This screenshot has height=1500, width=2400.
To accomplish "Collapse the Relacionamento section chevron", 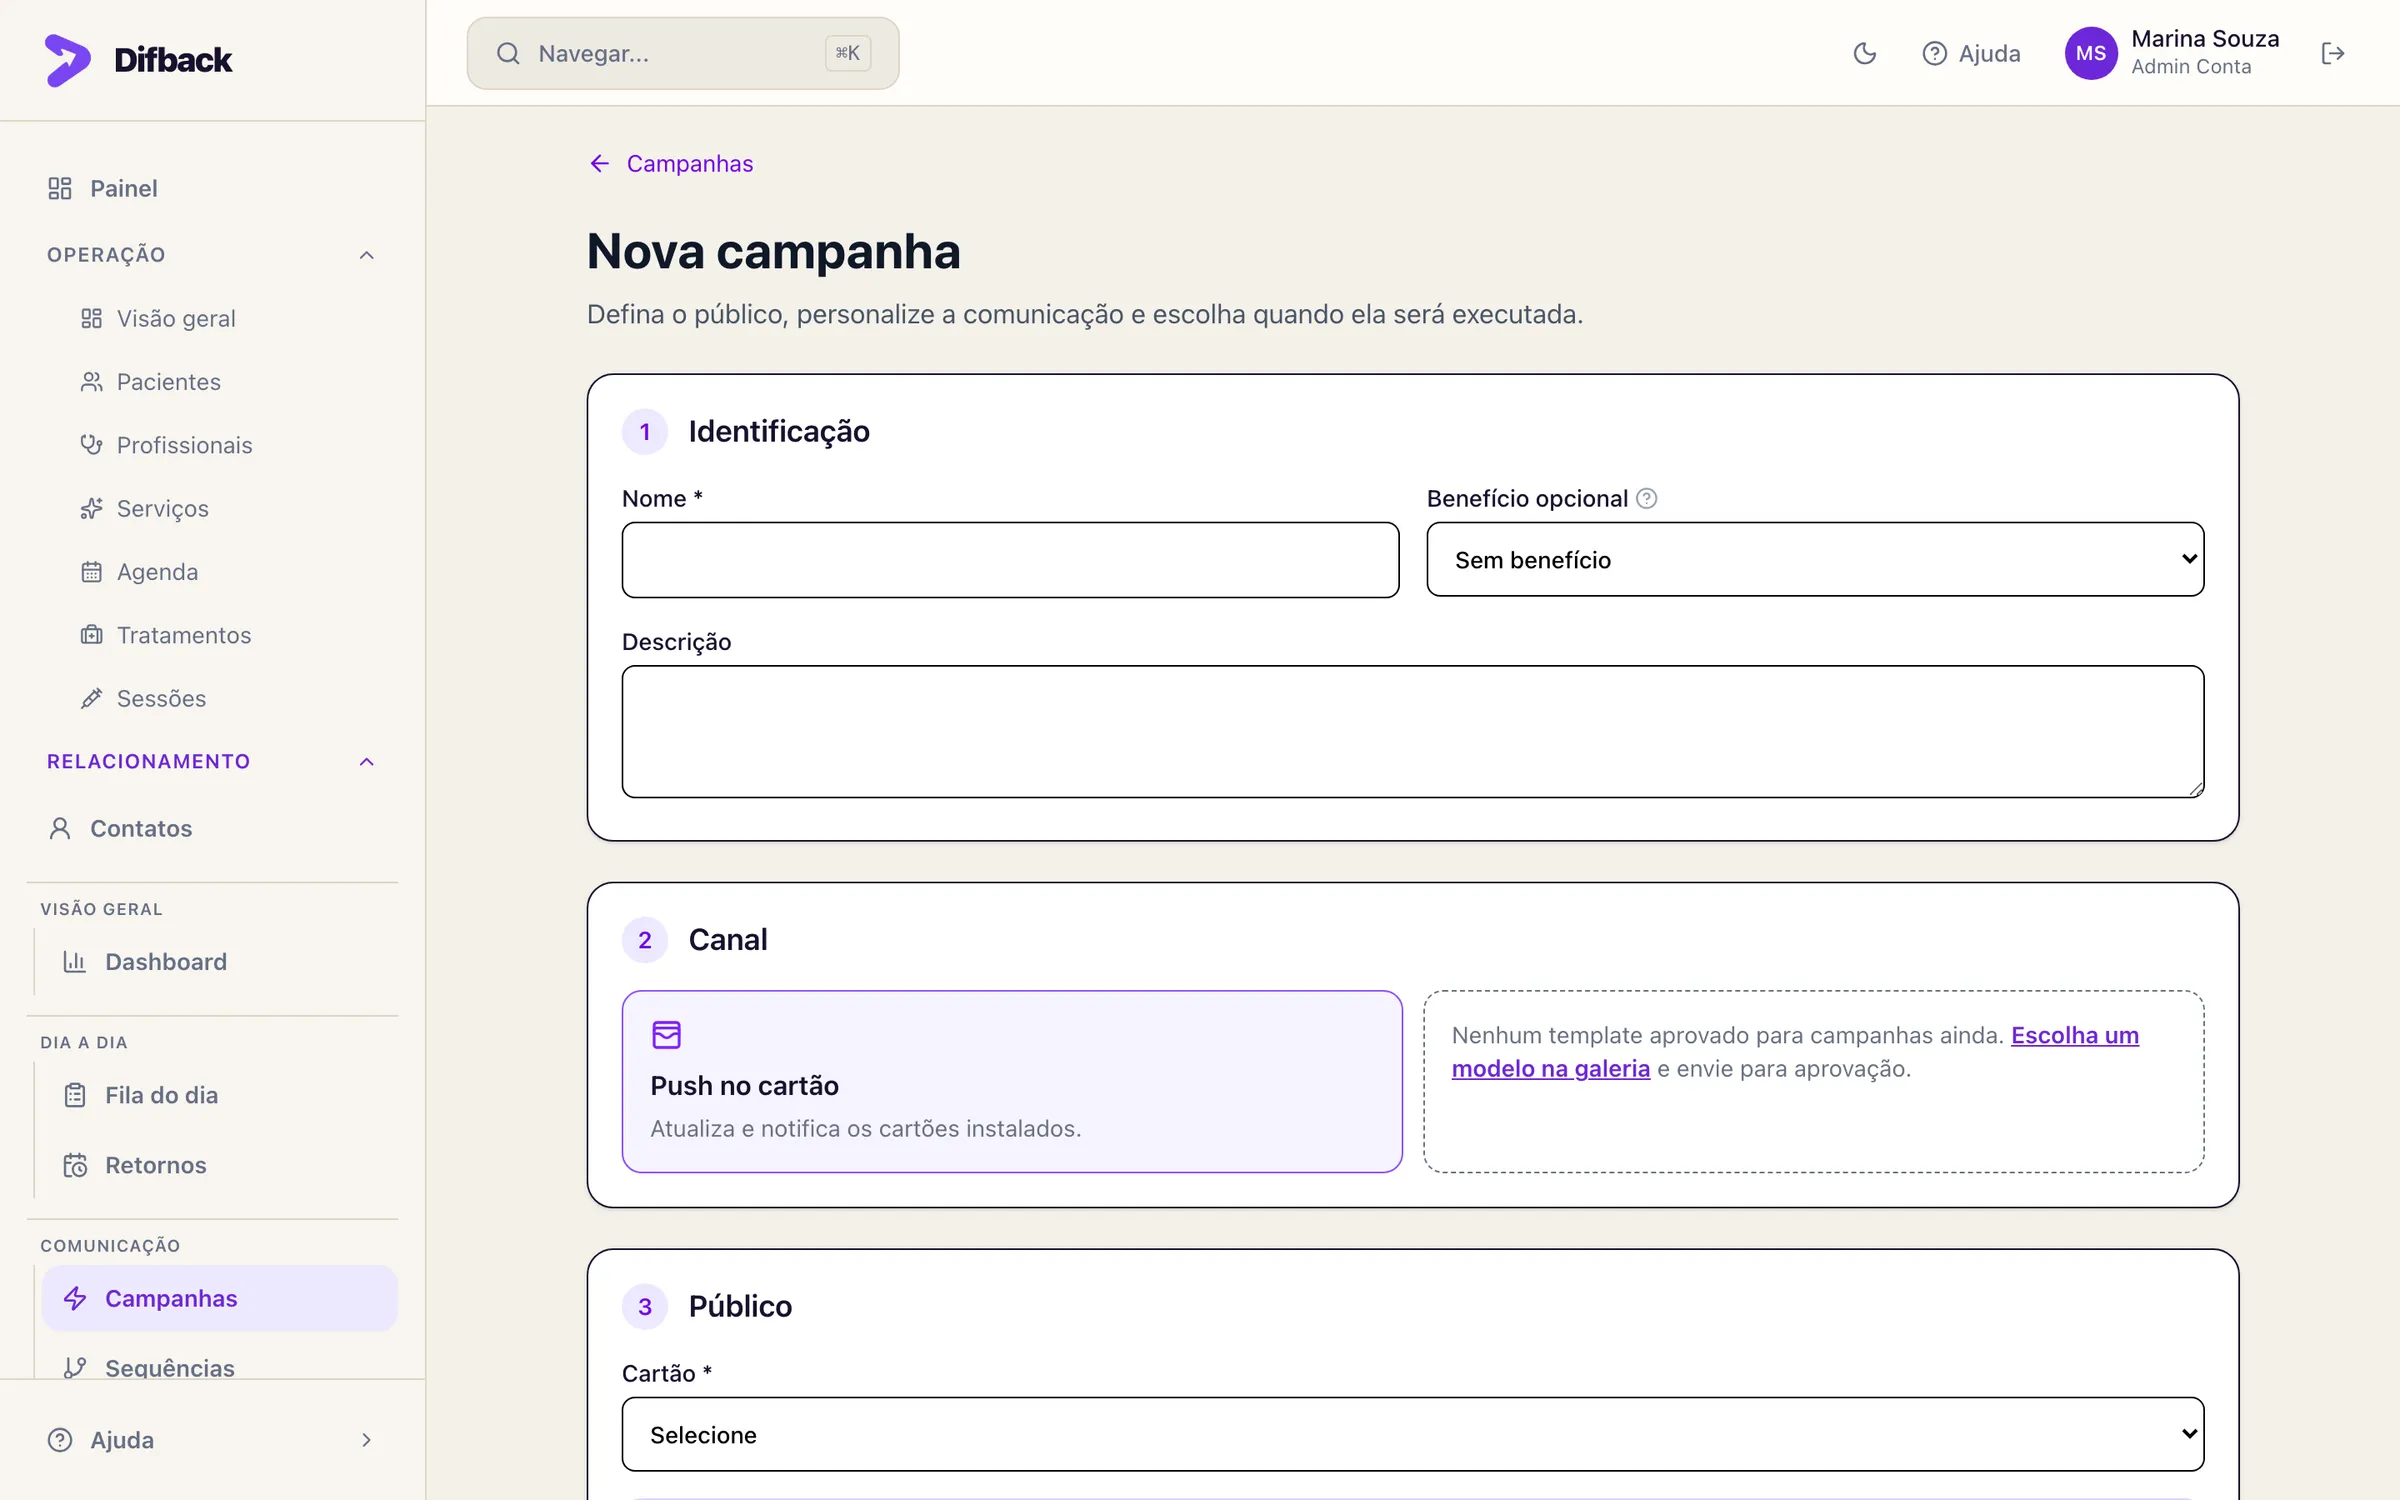I will (366, 762).
